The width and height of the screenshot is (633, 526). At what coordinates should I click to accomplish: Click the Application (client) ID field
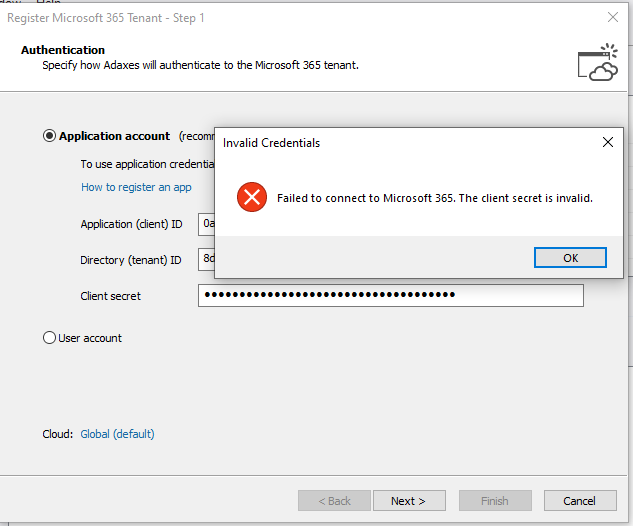tap(206, 224)
